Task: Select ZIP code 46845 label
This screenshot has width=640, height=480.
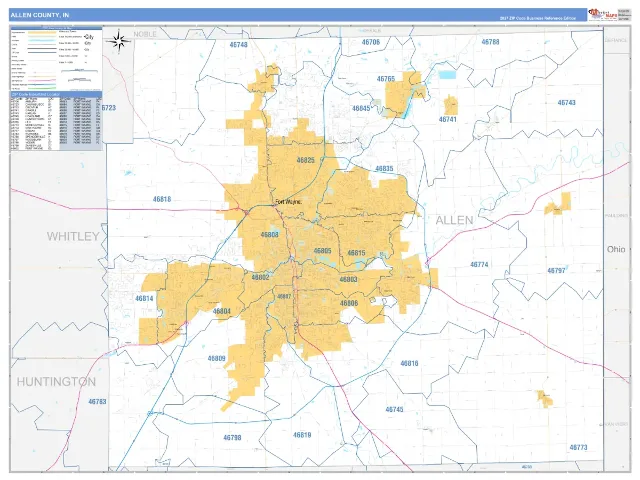Action: tap(361, 109)
